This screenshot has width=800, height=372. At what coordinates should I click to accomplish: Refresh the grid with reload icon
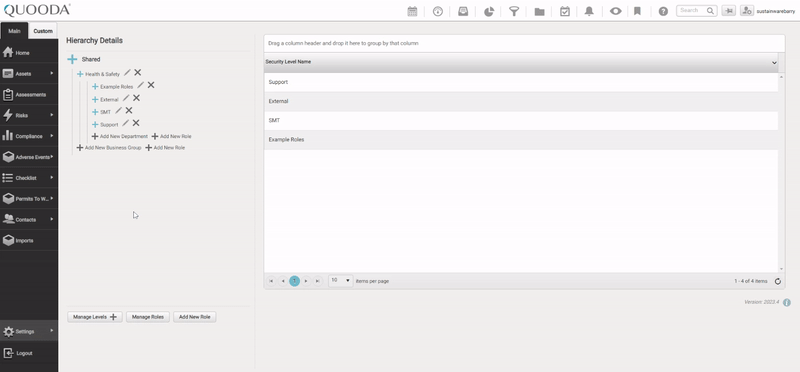pos(778,281)
